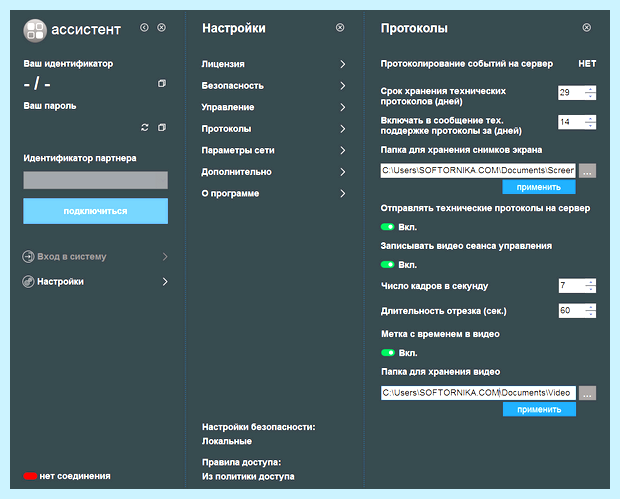Close the ассистент main panel
This screenshot has width=620, height=499.
[x=161, y=27]
